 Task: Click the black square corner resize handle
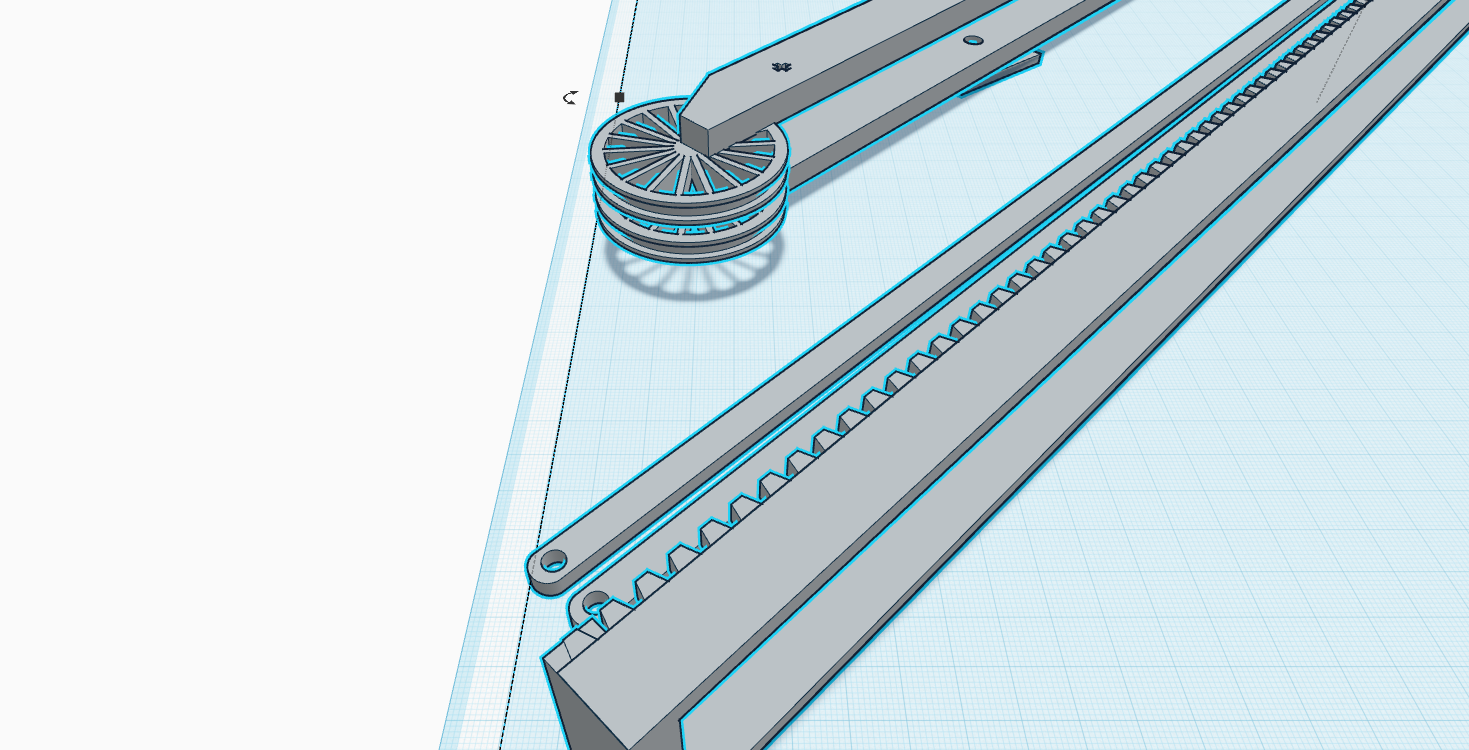(x=619, y=97)
